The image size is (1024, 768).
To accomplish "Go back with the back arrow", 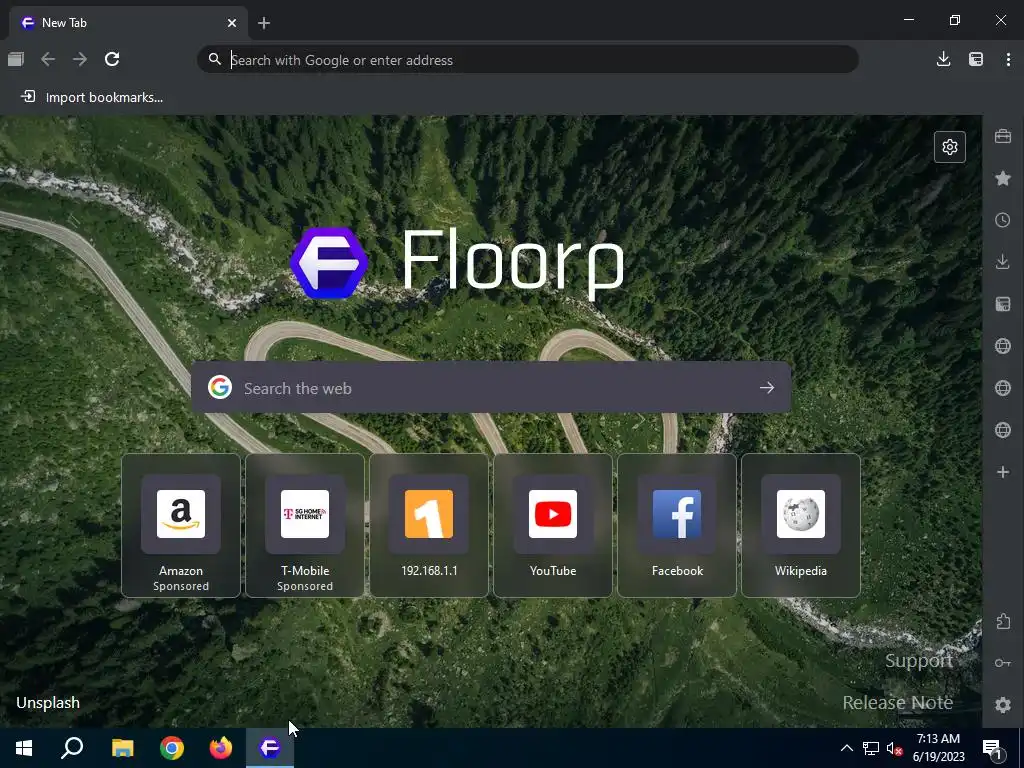I will click(48, 59).
